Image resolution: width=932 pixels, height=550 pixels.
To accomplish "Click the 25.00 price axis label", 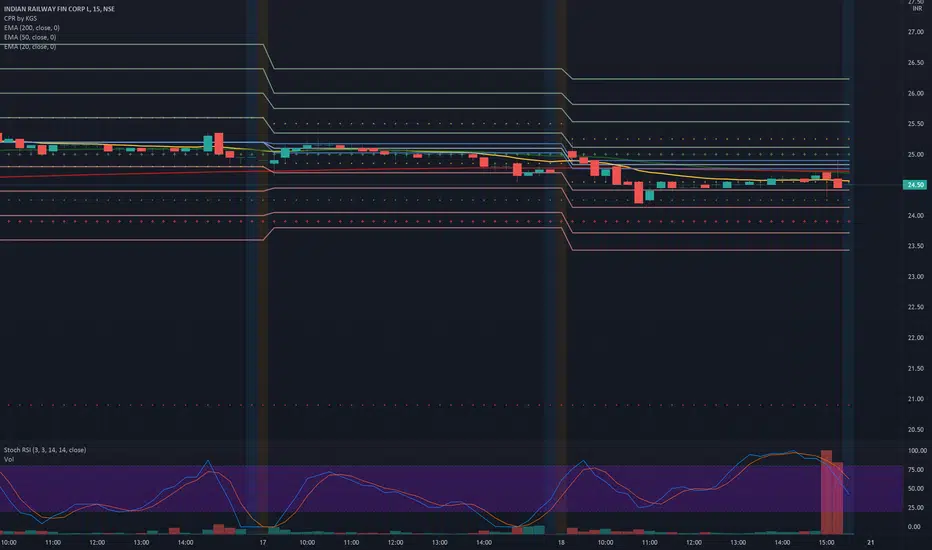I will click(915, 155).
